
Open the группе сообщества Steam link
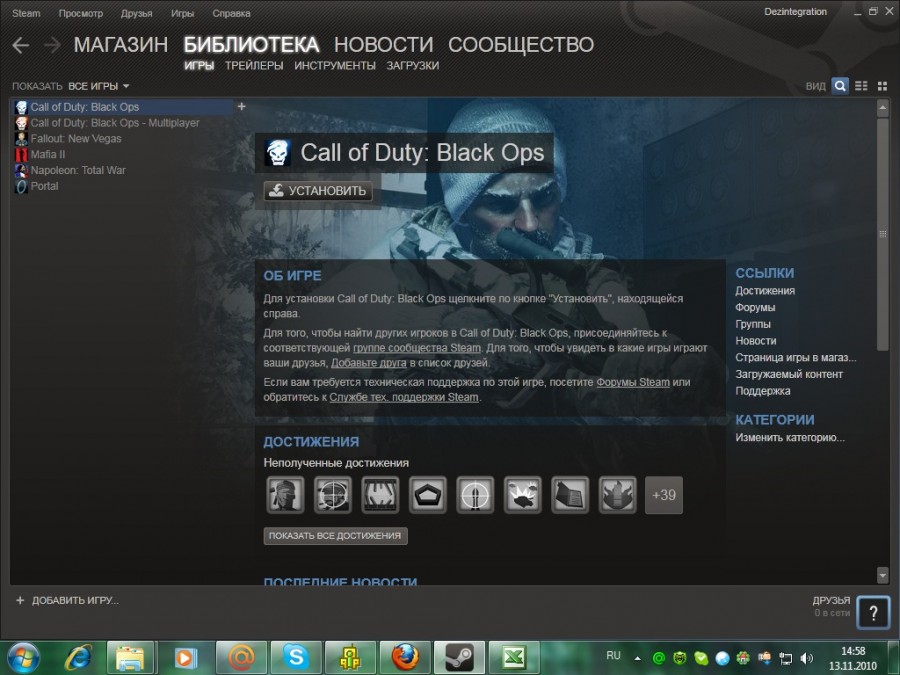point(417,348)
